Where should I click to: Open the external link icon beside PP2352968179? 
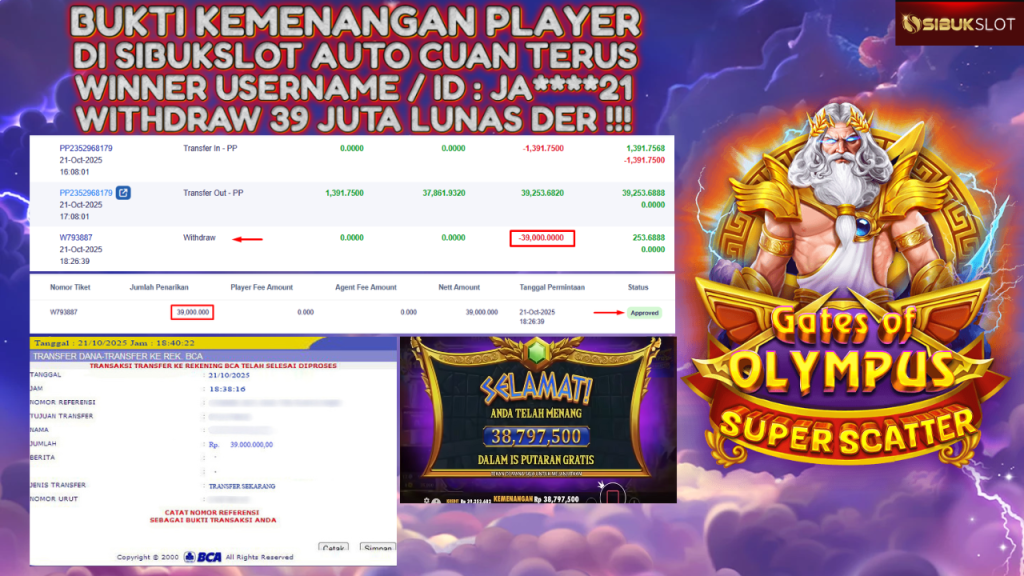[x=123, y=193]
